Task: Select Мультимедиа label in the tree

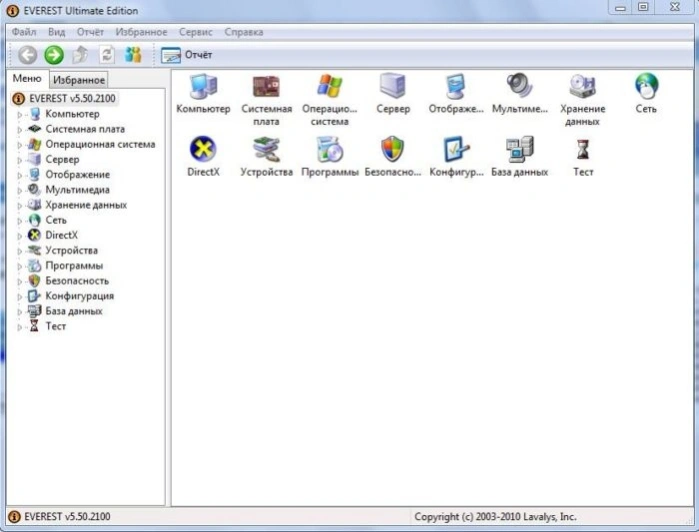Action: tap(78, 190)
